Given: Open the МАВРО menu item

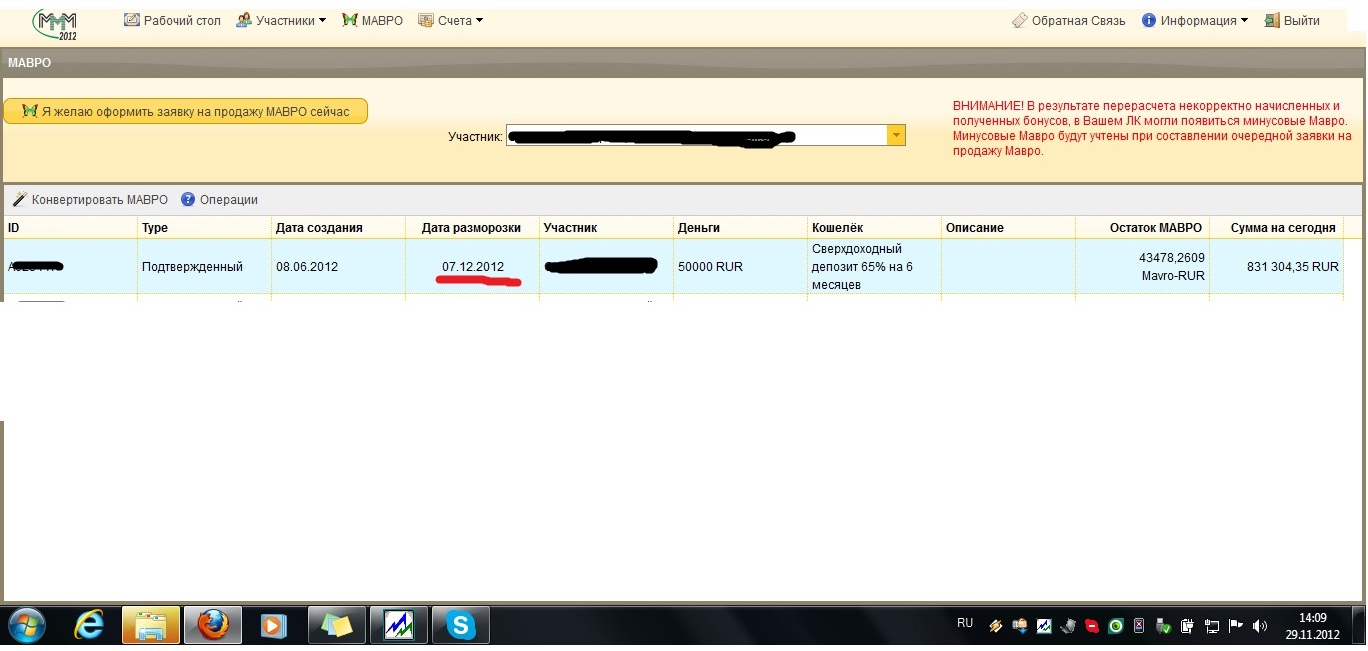Looking at the screenshot, I should click(372, 20).
